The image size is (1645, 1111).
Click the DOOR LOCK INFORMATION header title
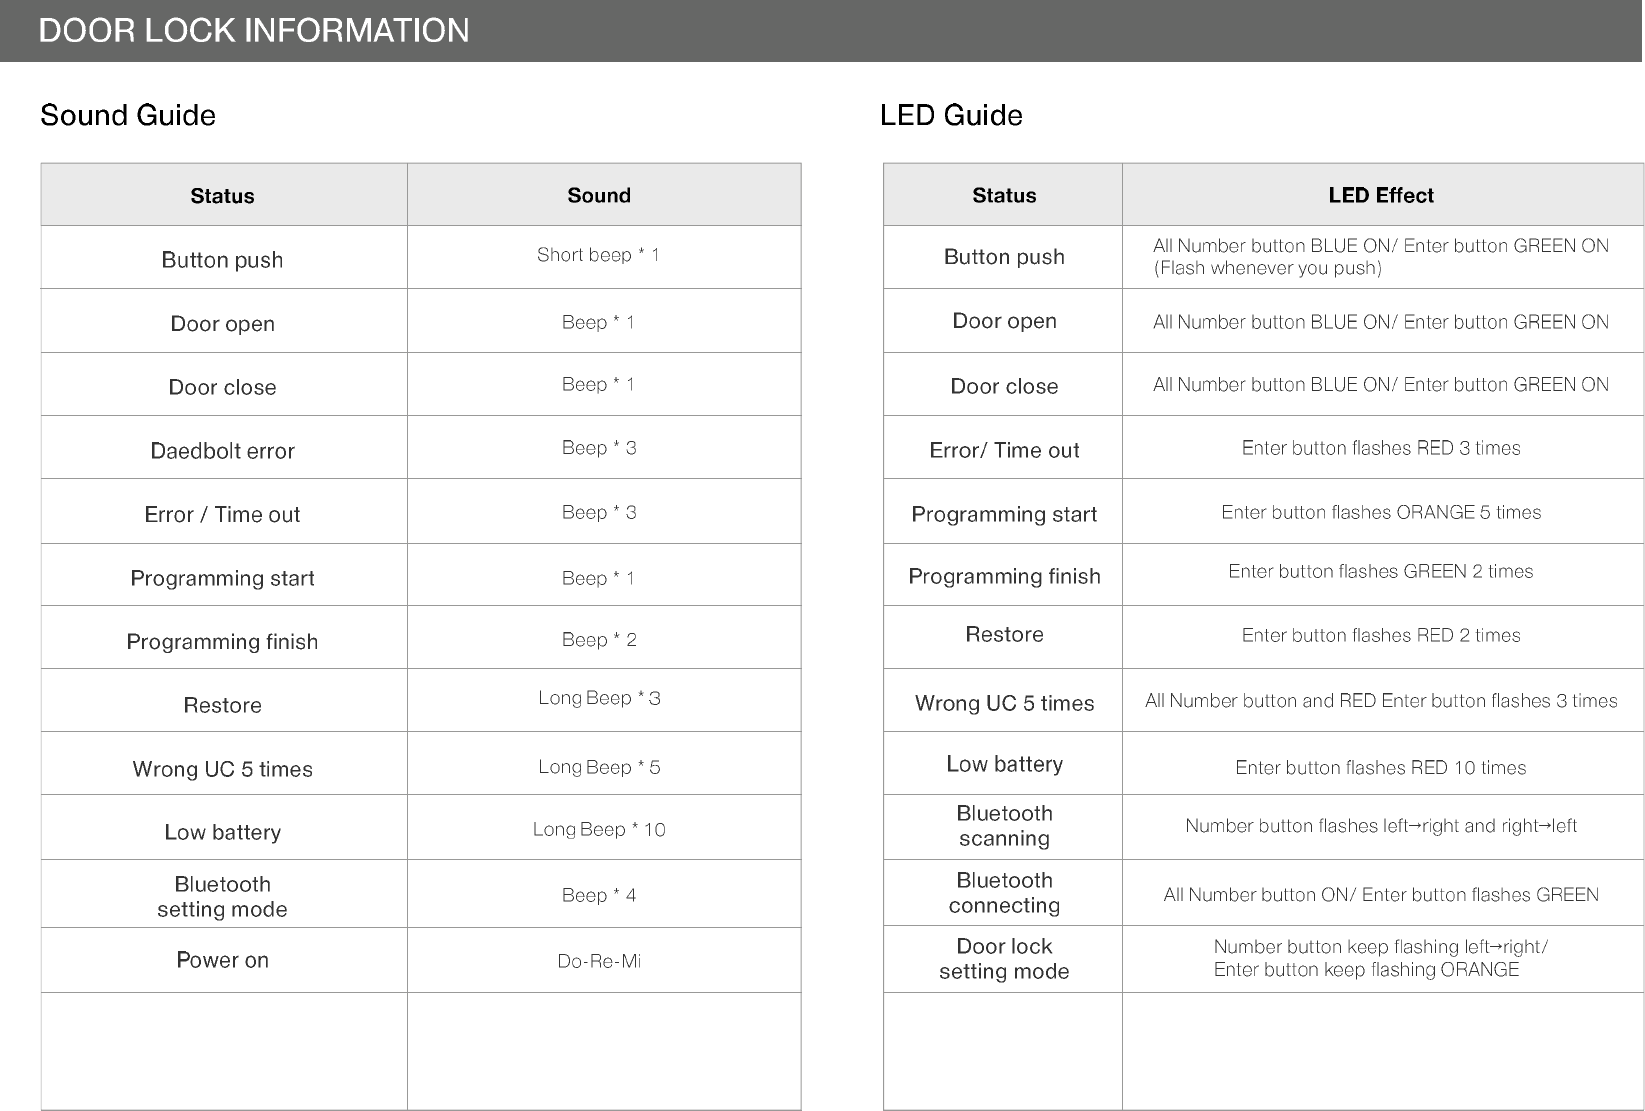coord(254,31)
